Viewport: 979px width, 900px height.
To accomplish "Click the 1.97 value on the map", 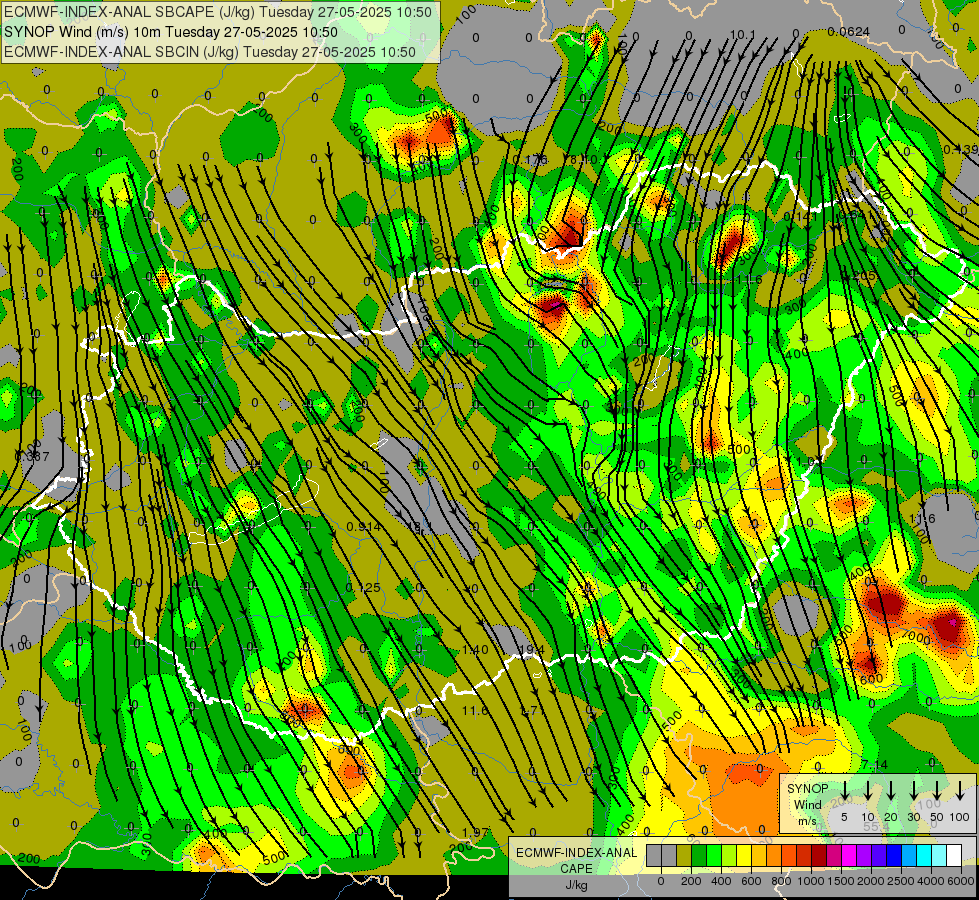I will tap(475, 833).
